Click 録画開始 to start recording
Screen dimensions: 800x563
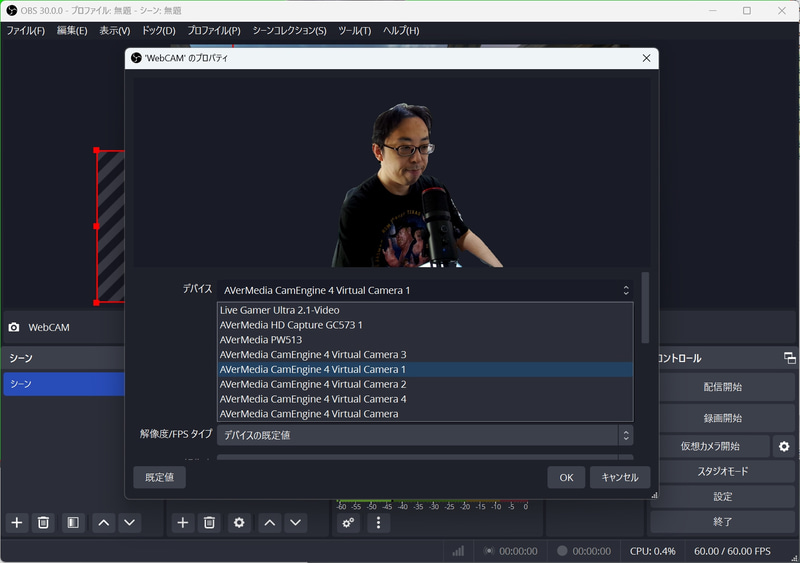722,418
